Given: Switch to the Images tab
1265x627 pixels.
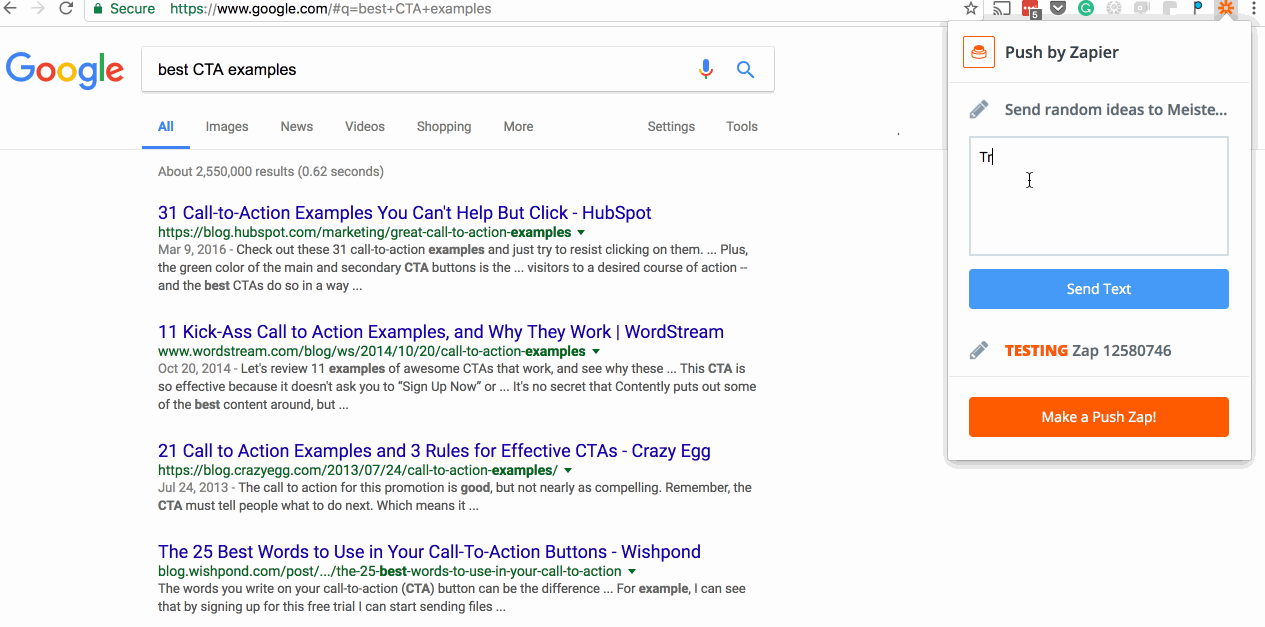Looking at the screenshot, I should pyautogui.click(x=227, y=126).
